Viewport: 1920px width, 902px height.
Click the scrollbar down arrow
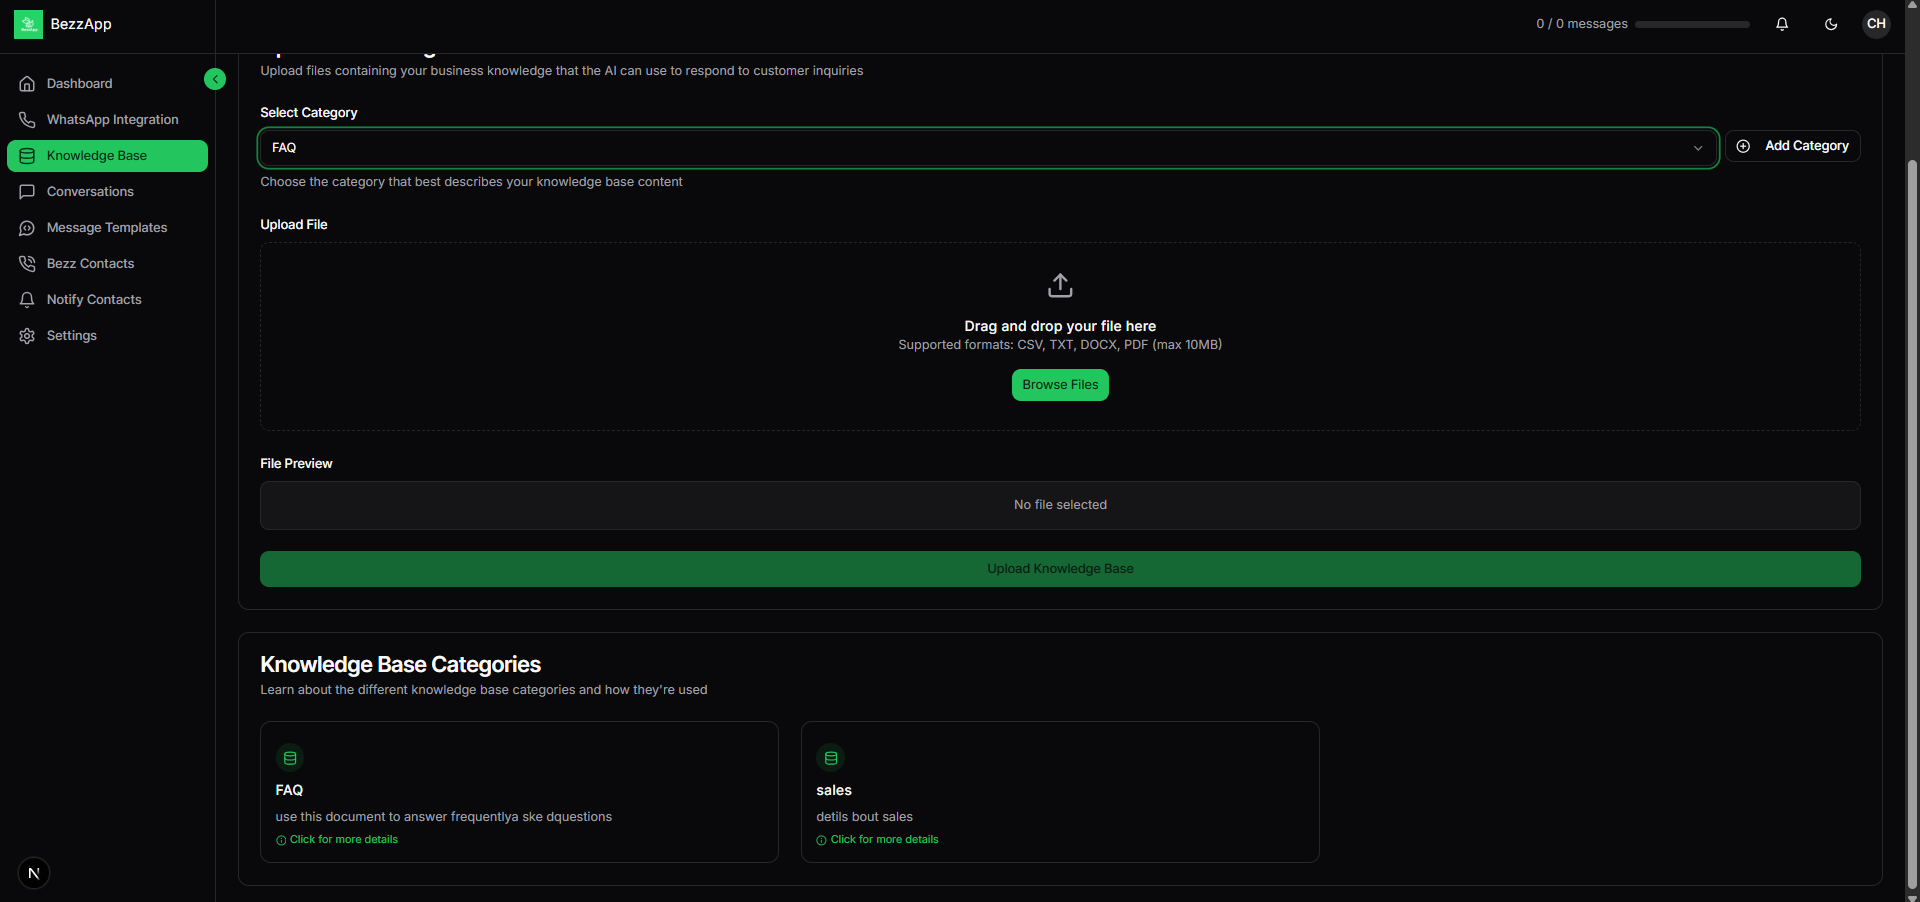pyautogui.click(x=1912, y=897)
